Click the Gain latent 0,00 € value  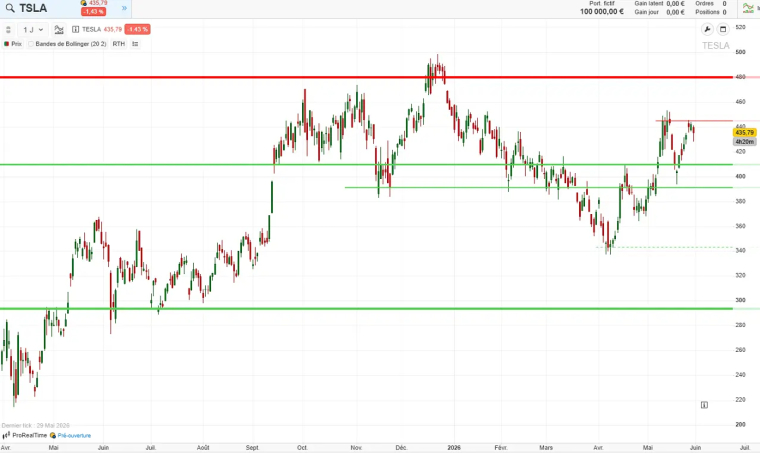(x=675, y=3)
